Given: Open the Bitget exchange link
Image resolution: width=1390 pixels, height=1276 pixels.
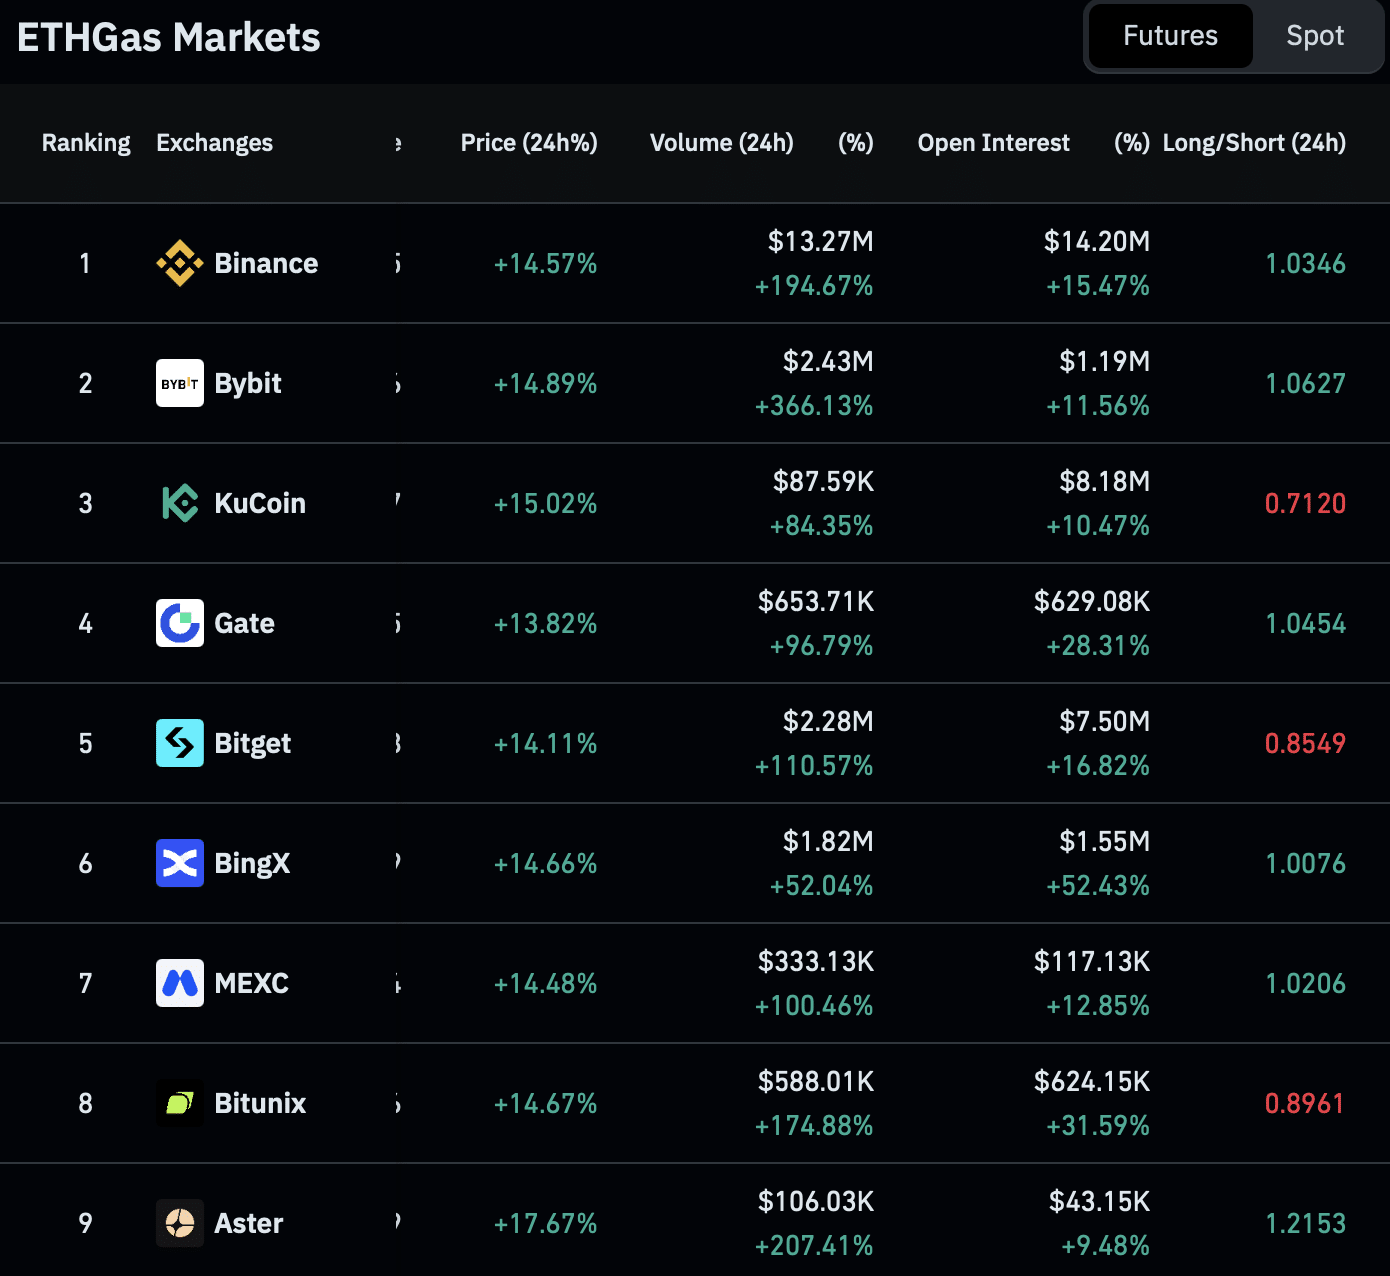Looking at the screenshot, I should [x=252, y=743].
